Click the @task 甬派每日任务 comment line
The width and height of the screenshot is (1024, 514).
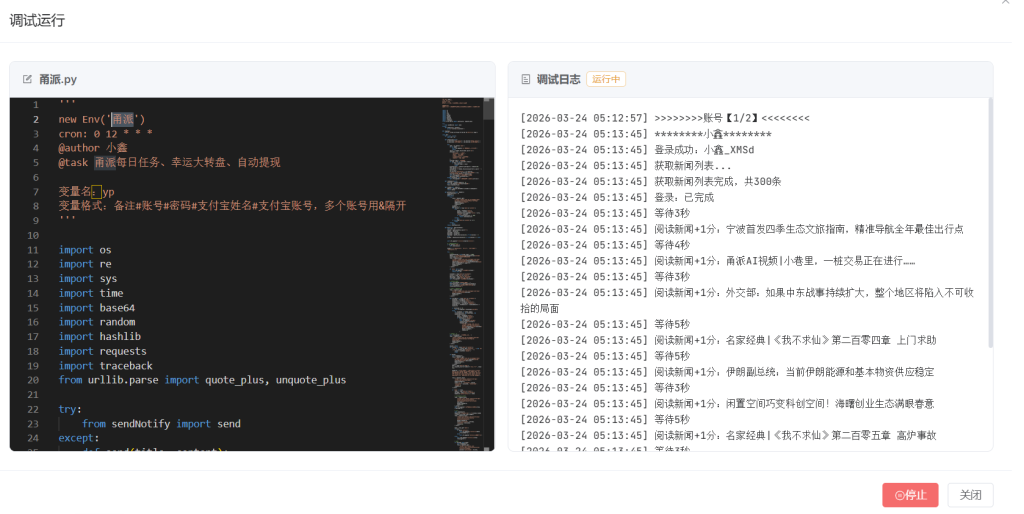(x=169, y=162)
